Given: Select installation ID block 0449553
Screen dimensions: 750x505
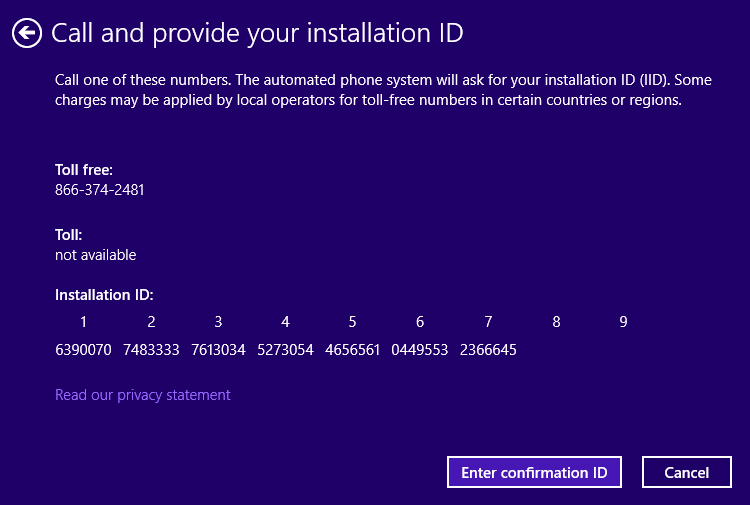Looking at the screenshot, I should [420, 350].
